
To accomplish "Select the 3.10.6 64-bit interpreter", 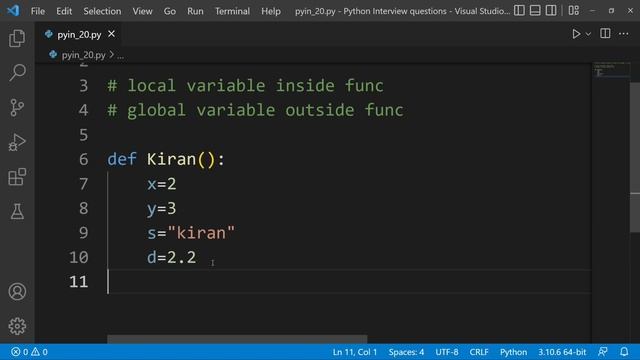I will [562, 352].
